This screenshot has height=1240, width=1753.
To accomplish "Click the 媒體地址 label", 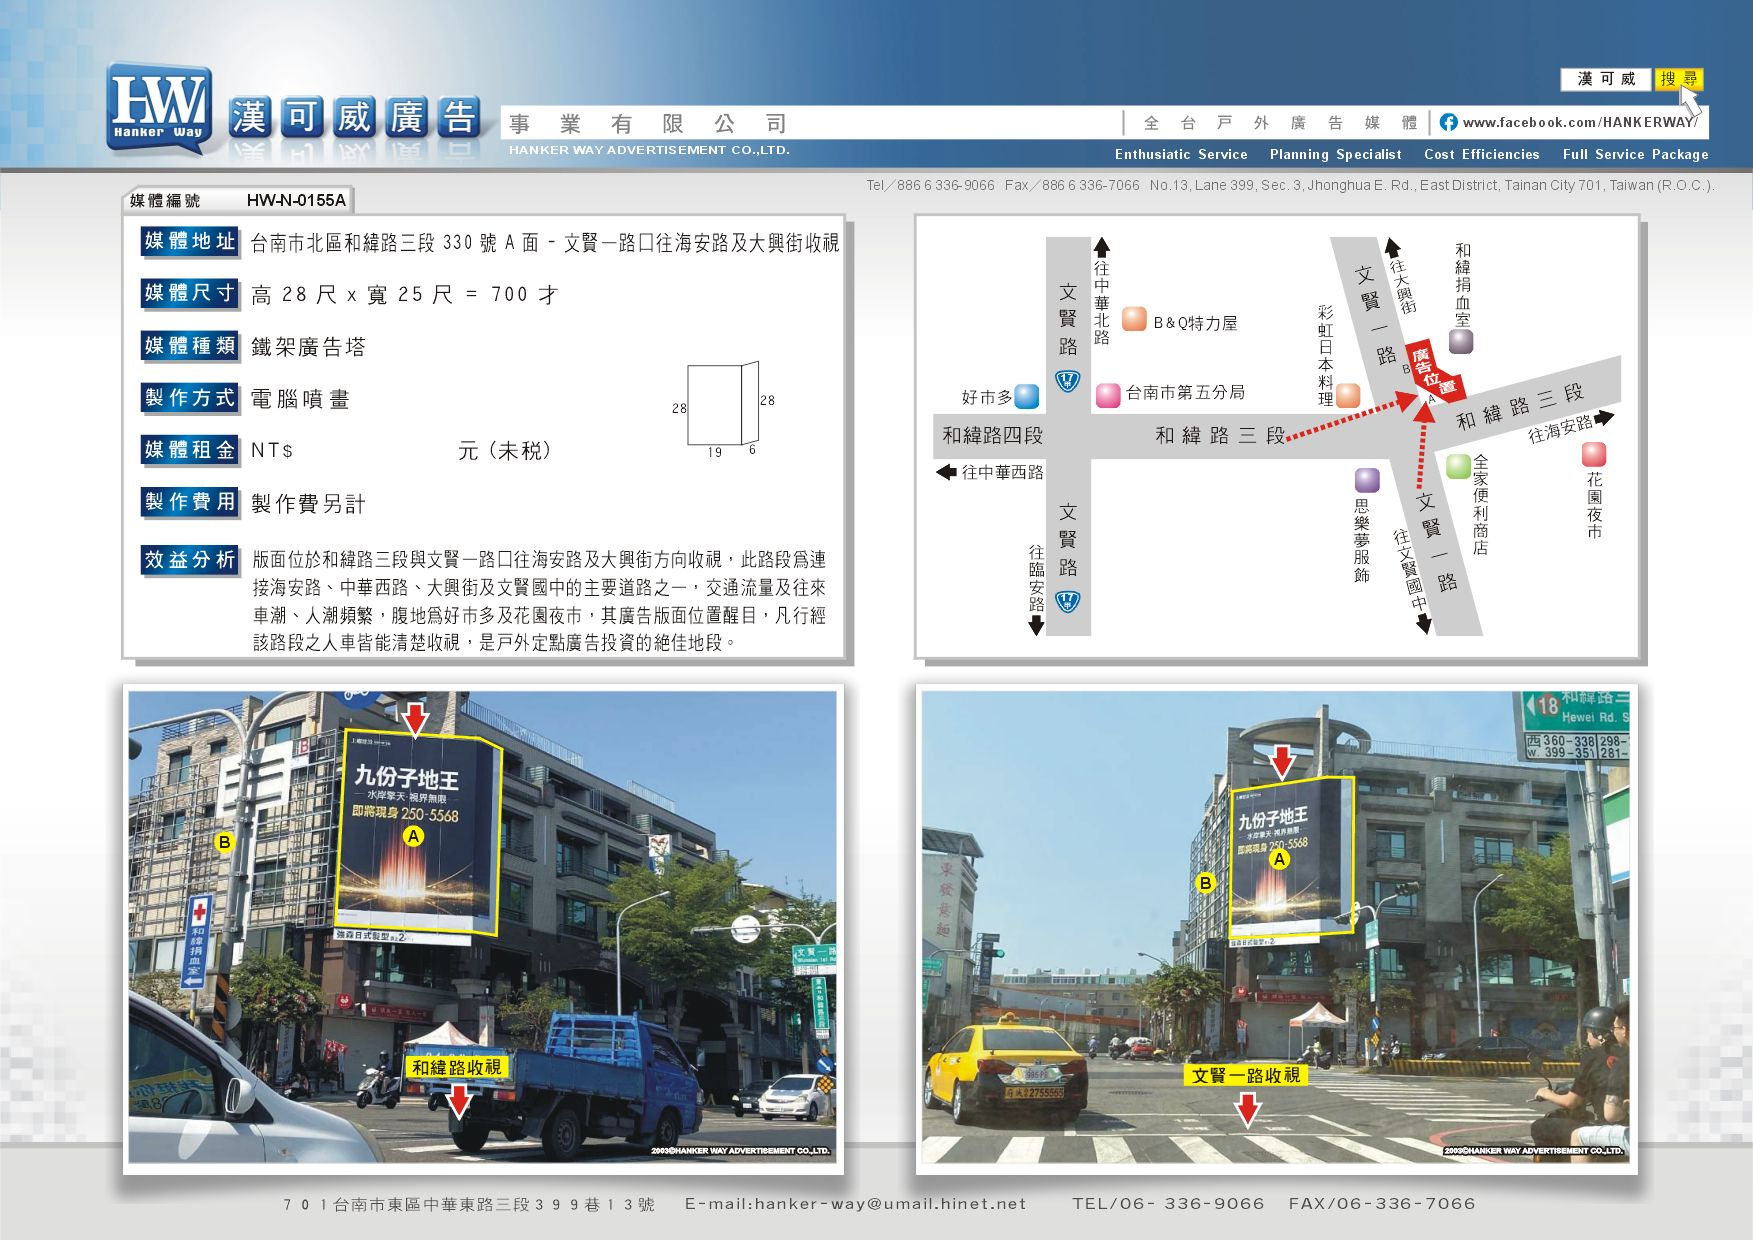I will 190,241.
